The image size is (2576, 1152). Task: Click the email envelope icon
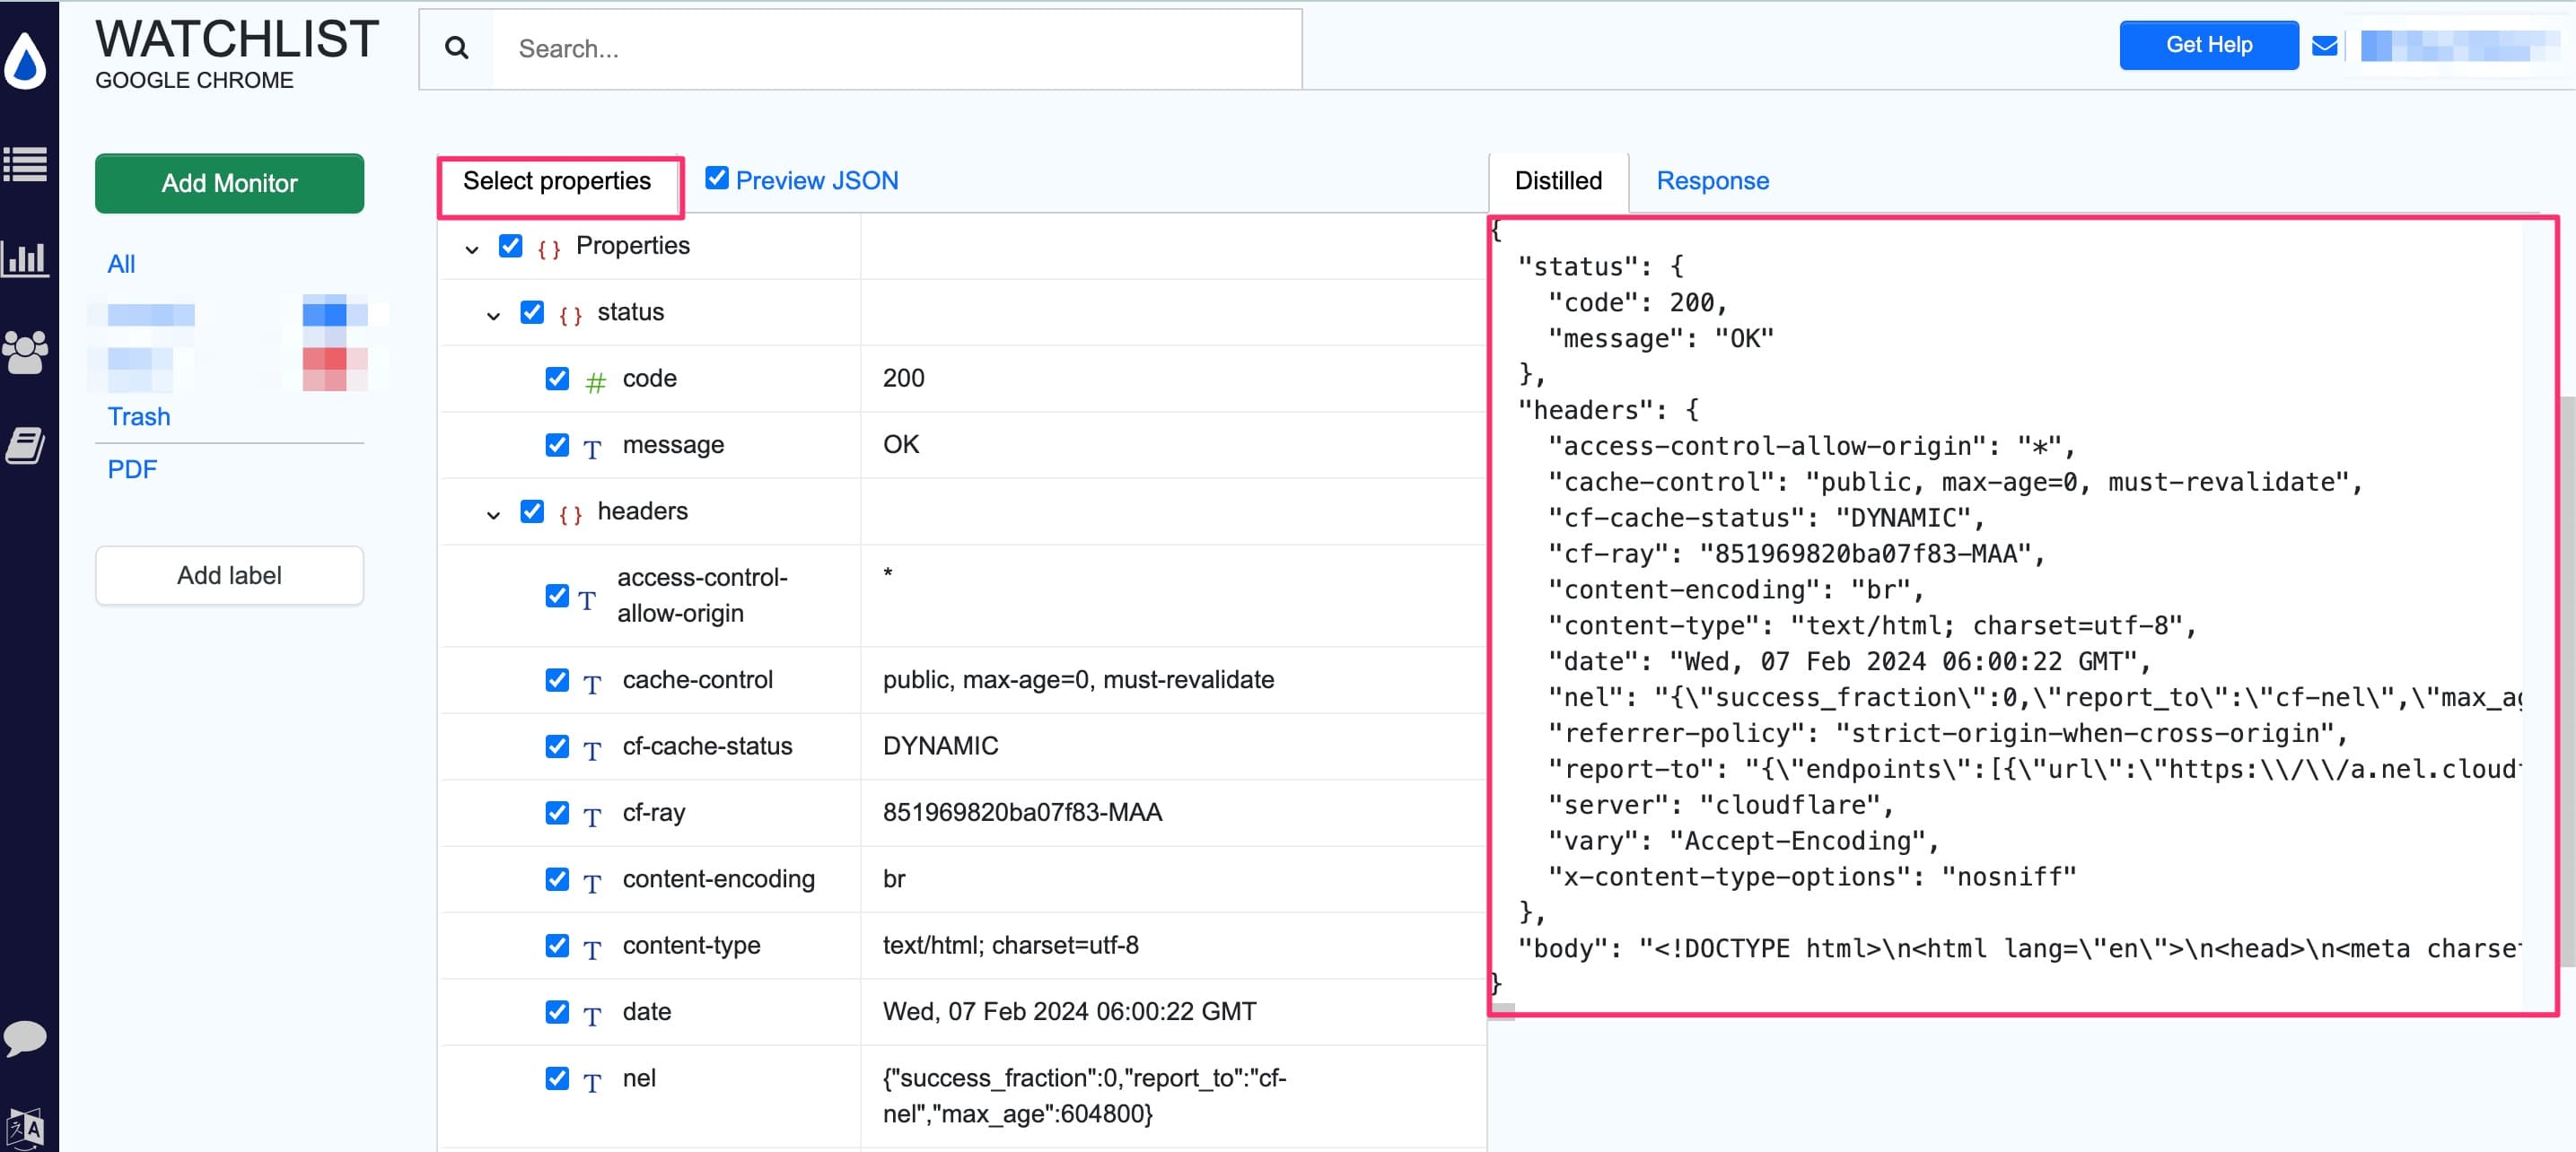coord(2323,44)
